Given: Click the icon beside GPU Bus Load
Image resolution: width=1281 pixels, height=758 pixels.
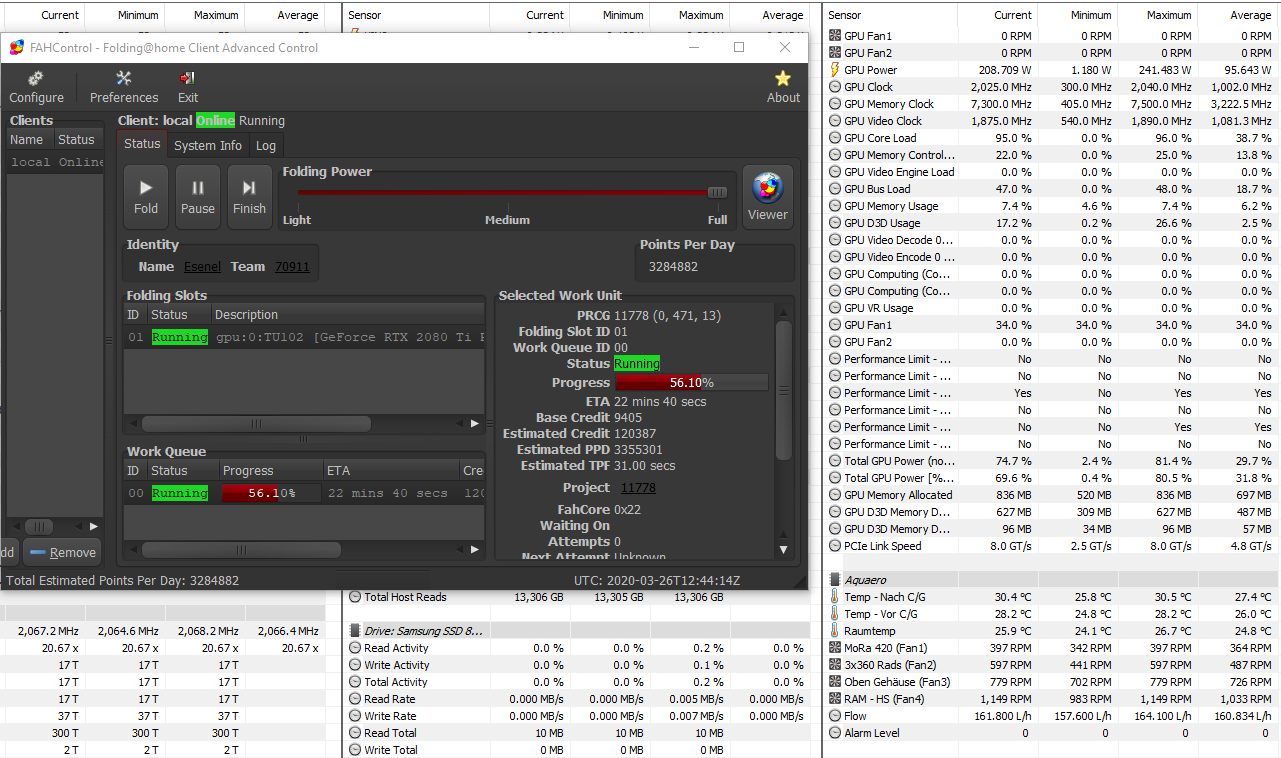Looking at the screenshot, I should [835, 189].
